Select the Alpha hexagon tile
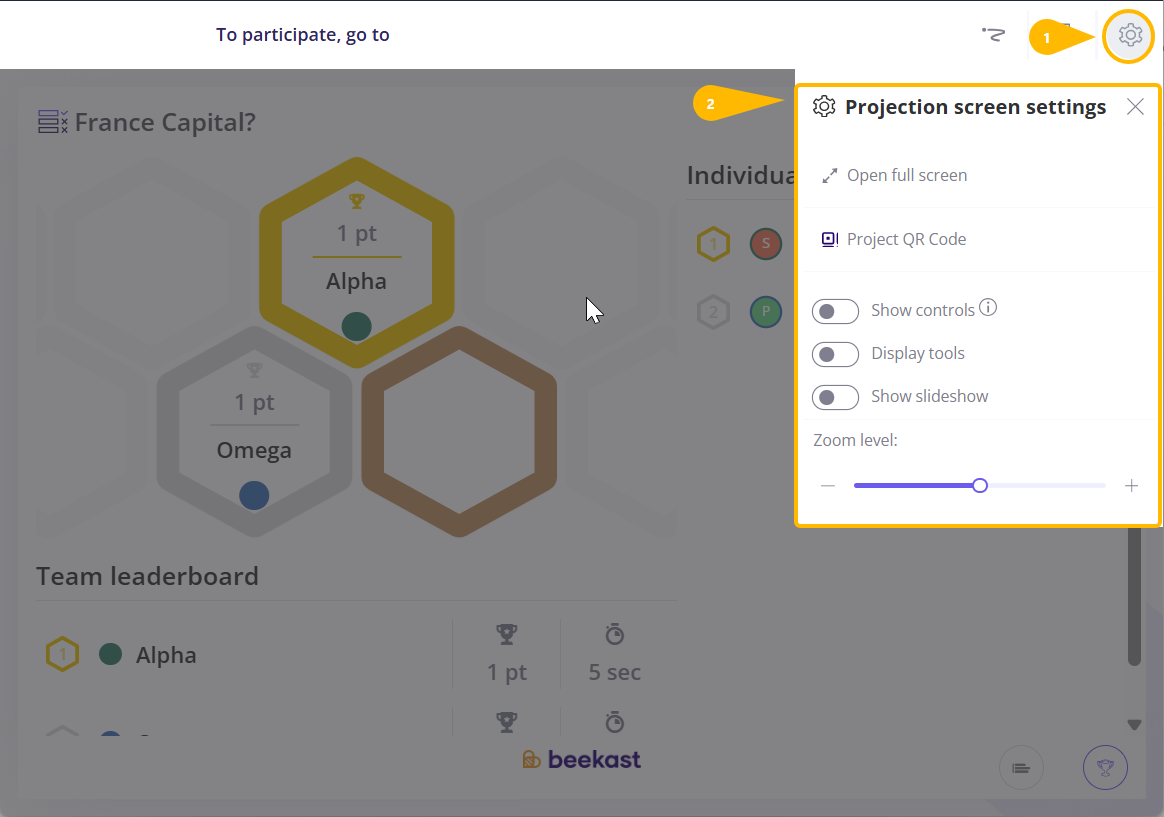The width and height of the screenshot is (1164, 817). point(356,262)
